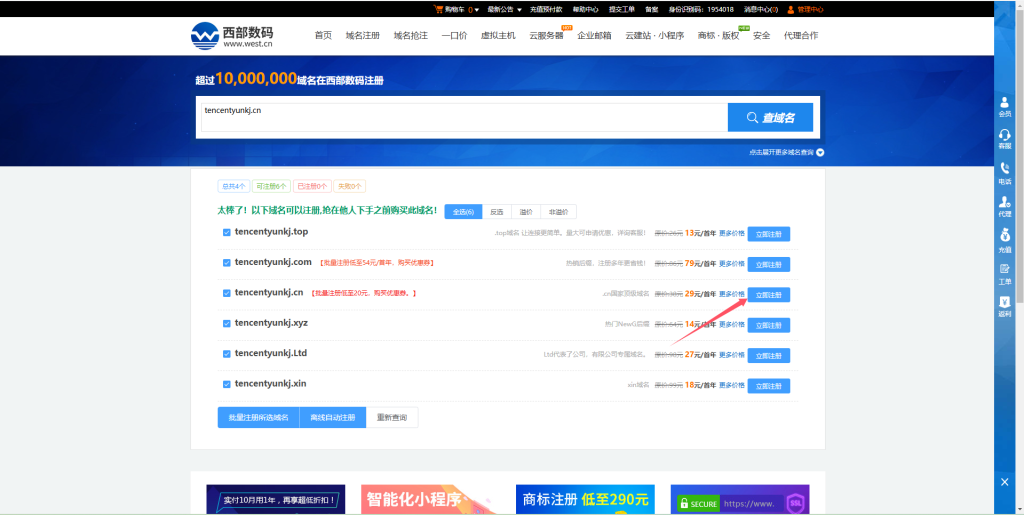Click 立即注册 for tencentyunkj.Ltd
Viewport: 1024px width, 515px height.
click(x=769, y=356)
